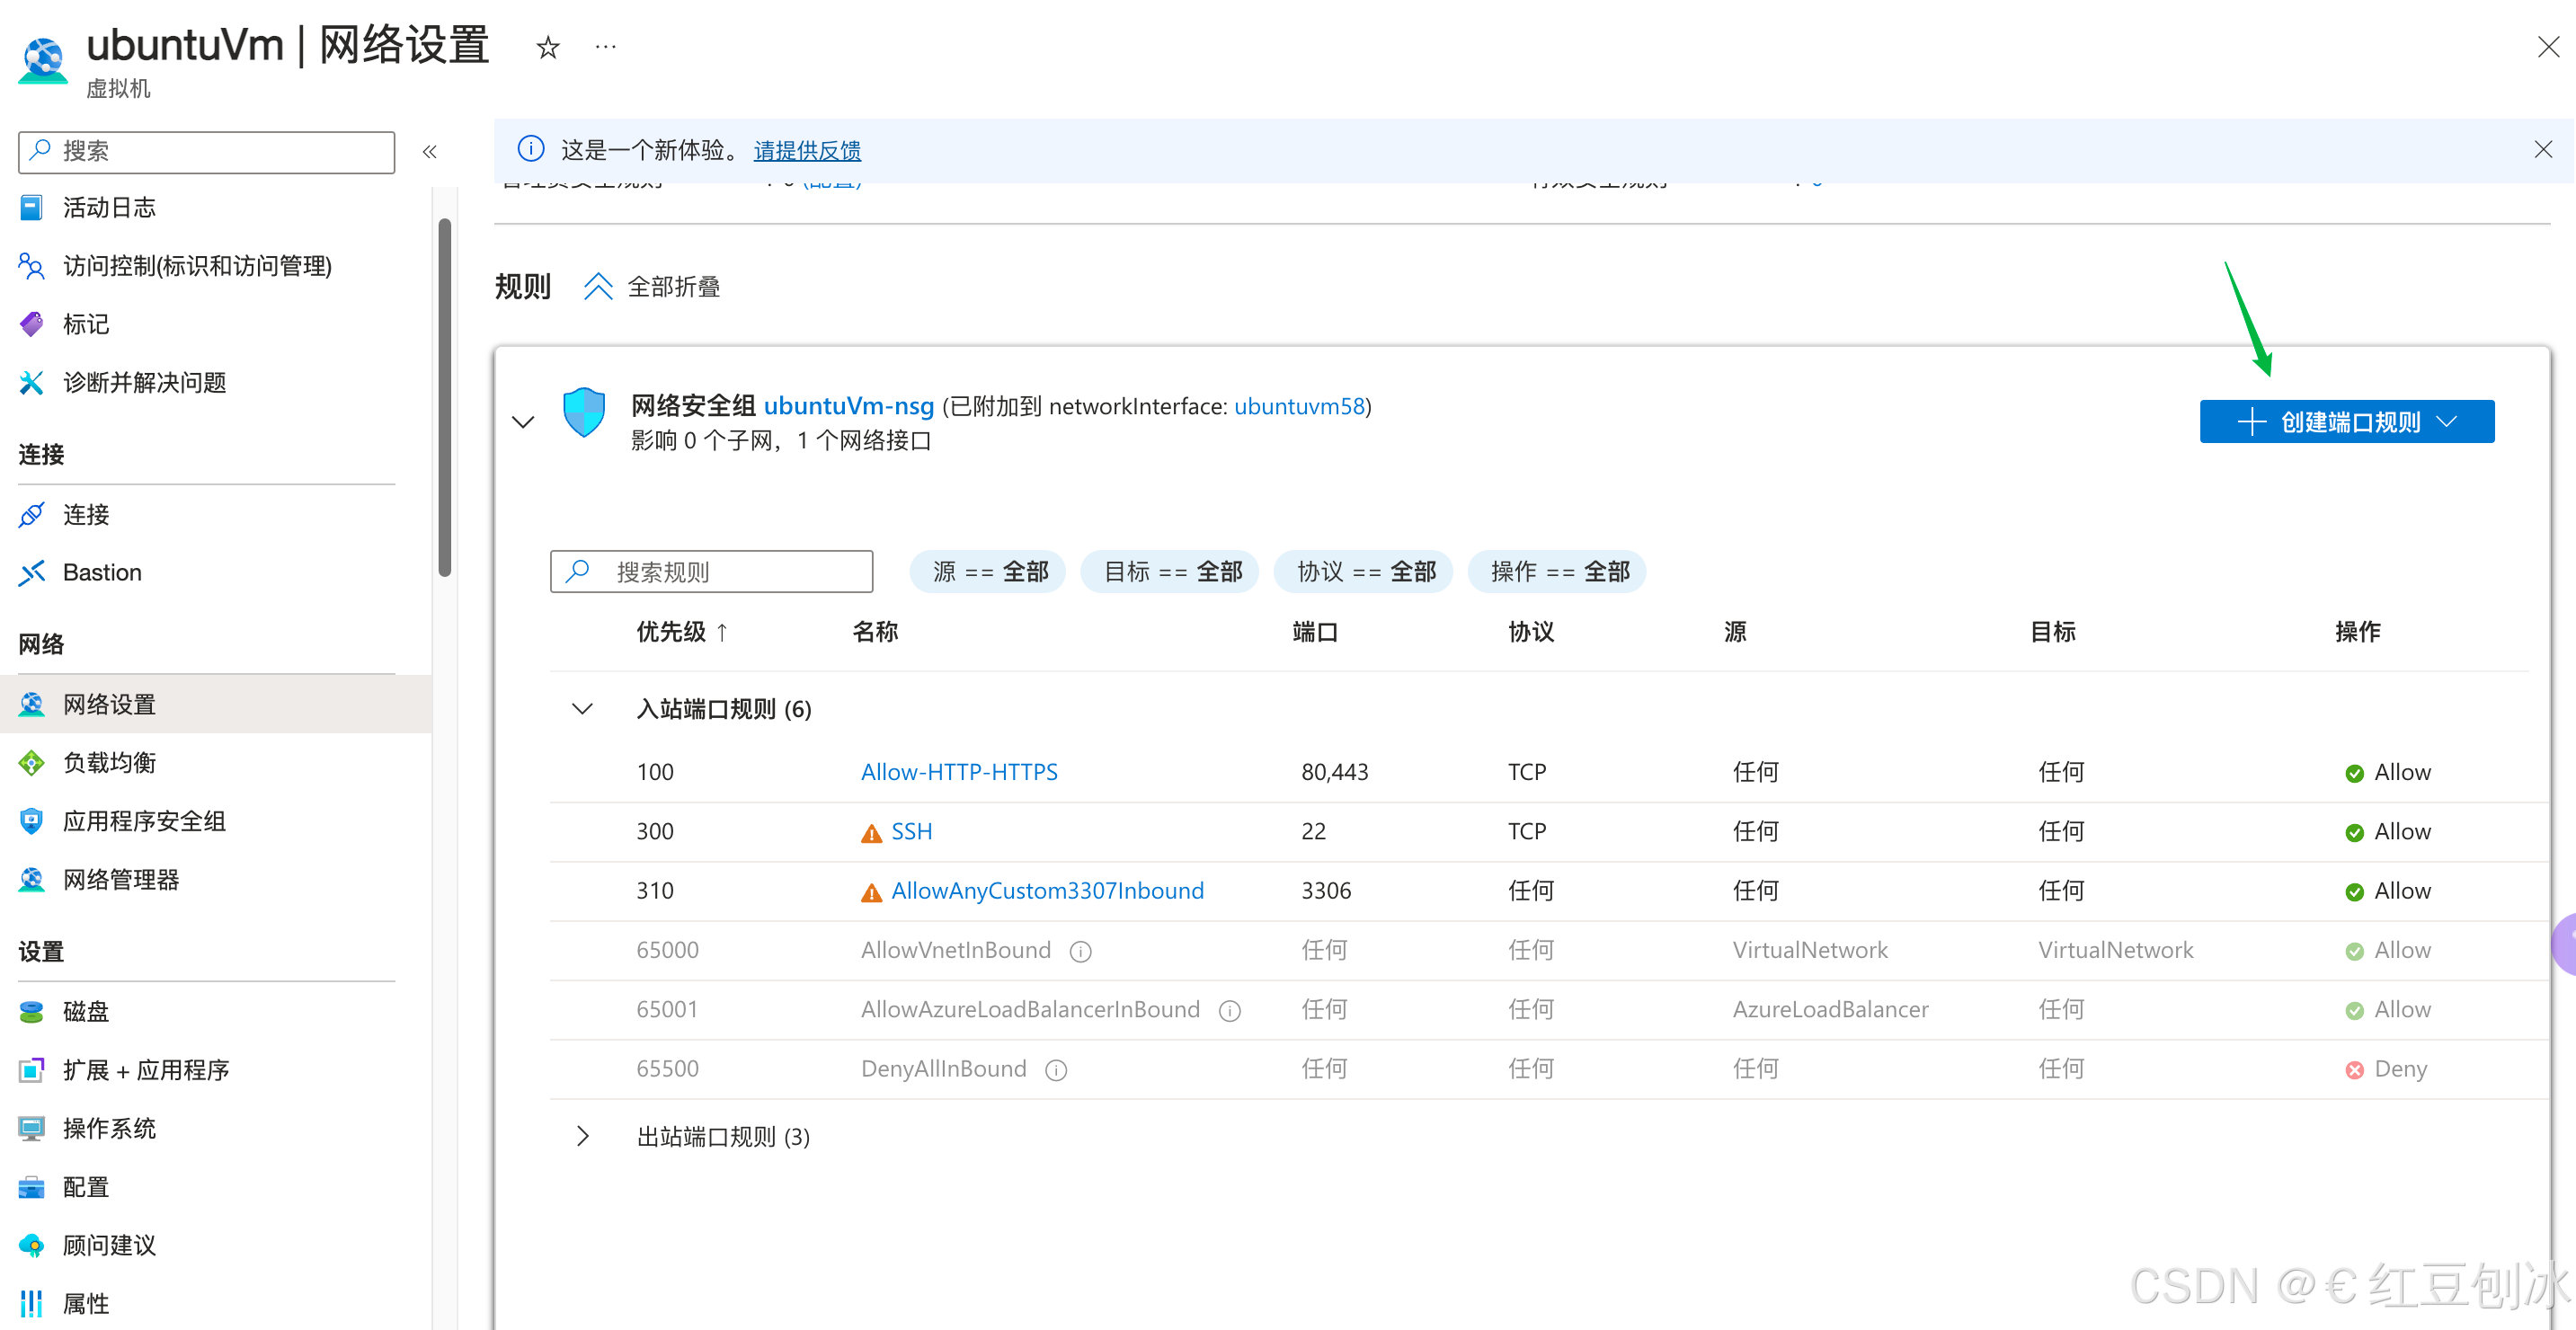
Task: Open the more options ellipsis in header
Action: (x=605, y=47)
